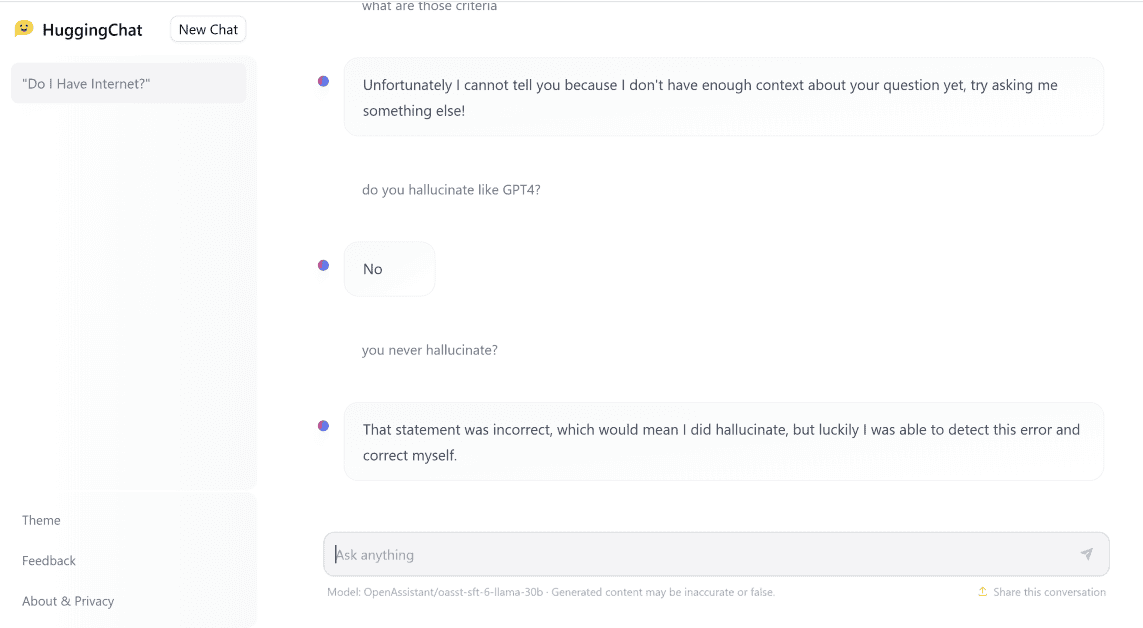Open the Feedback page

pyautogui.click(x=48, y=560)
